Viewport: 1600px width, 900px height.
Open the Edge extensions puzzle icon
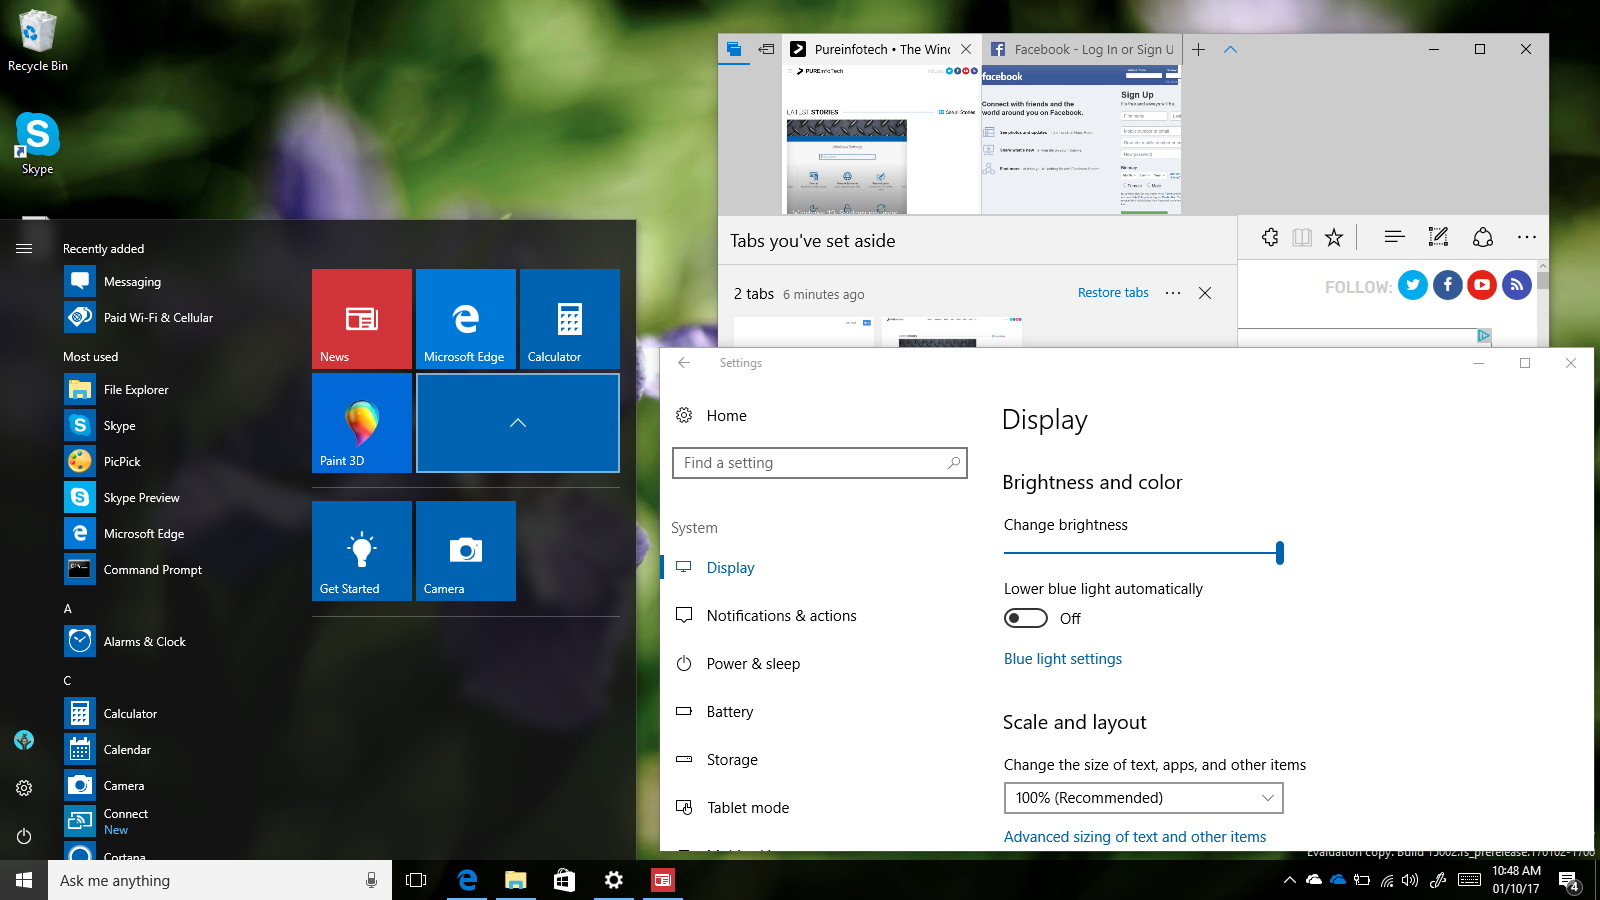point(1270,237)
